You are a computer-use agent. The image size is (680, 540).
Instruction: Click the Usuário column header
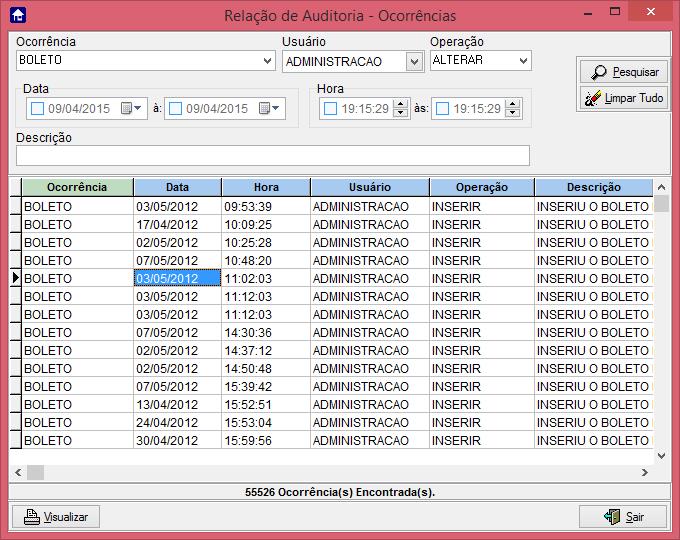(369, 187)
